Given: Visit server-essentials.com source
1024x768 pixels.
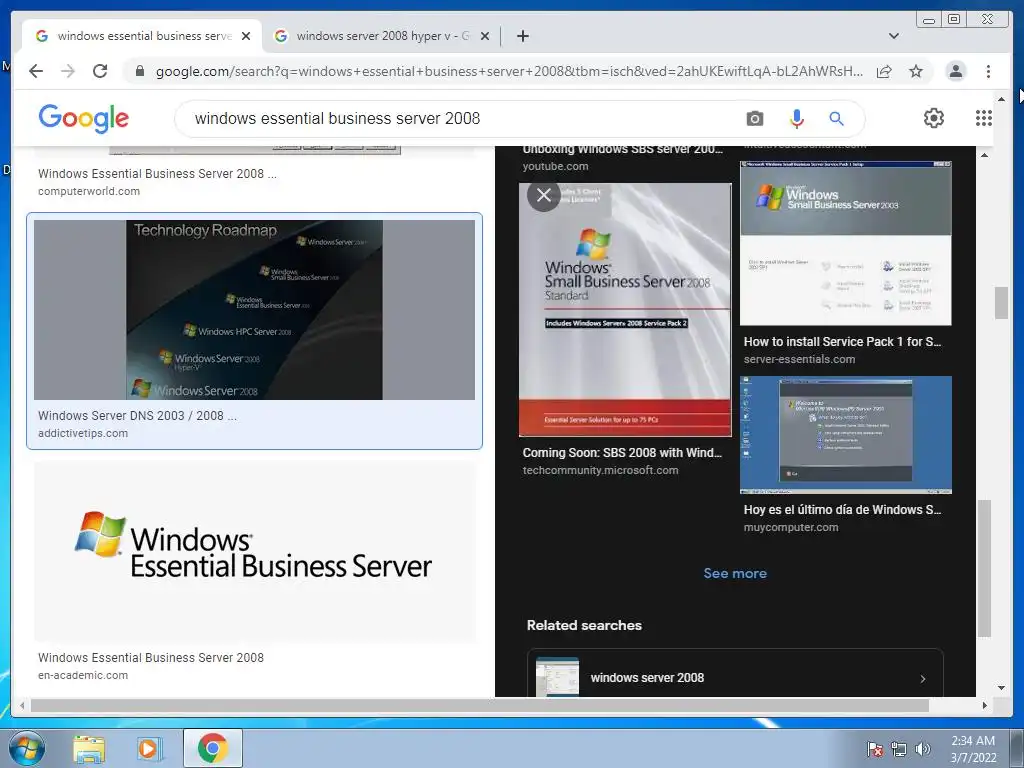Looking at the screenshot, I should point(799,359).
